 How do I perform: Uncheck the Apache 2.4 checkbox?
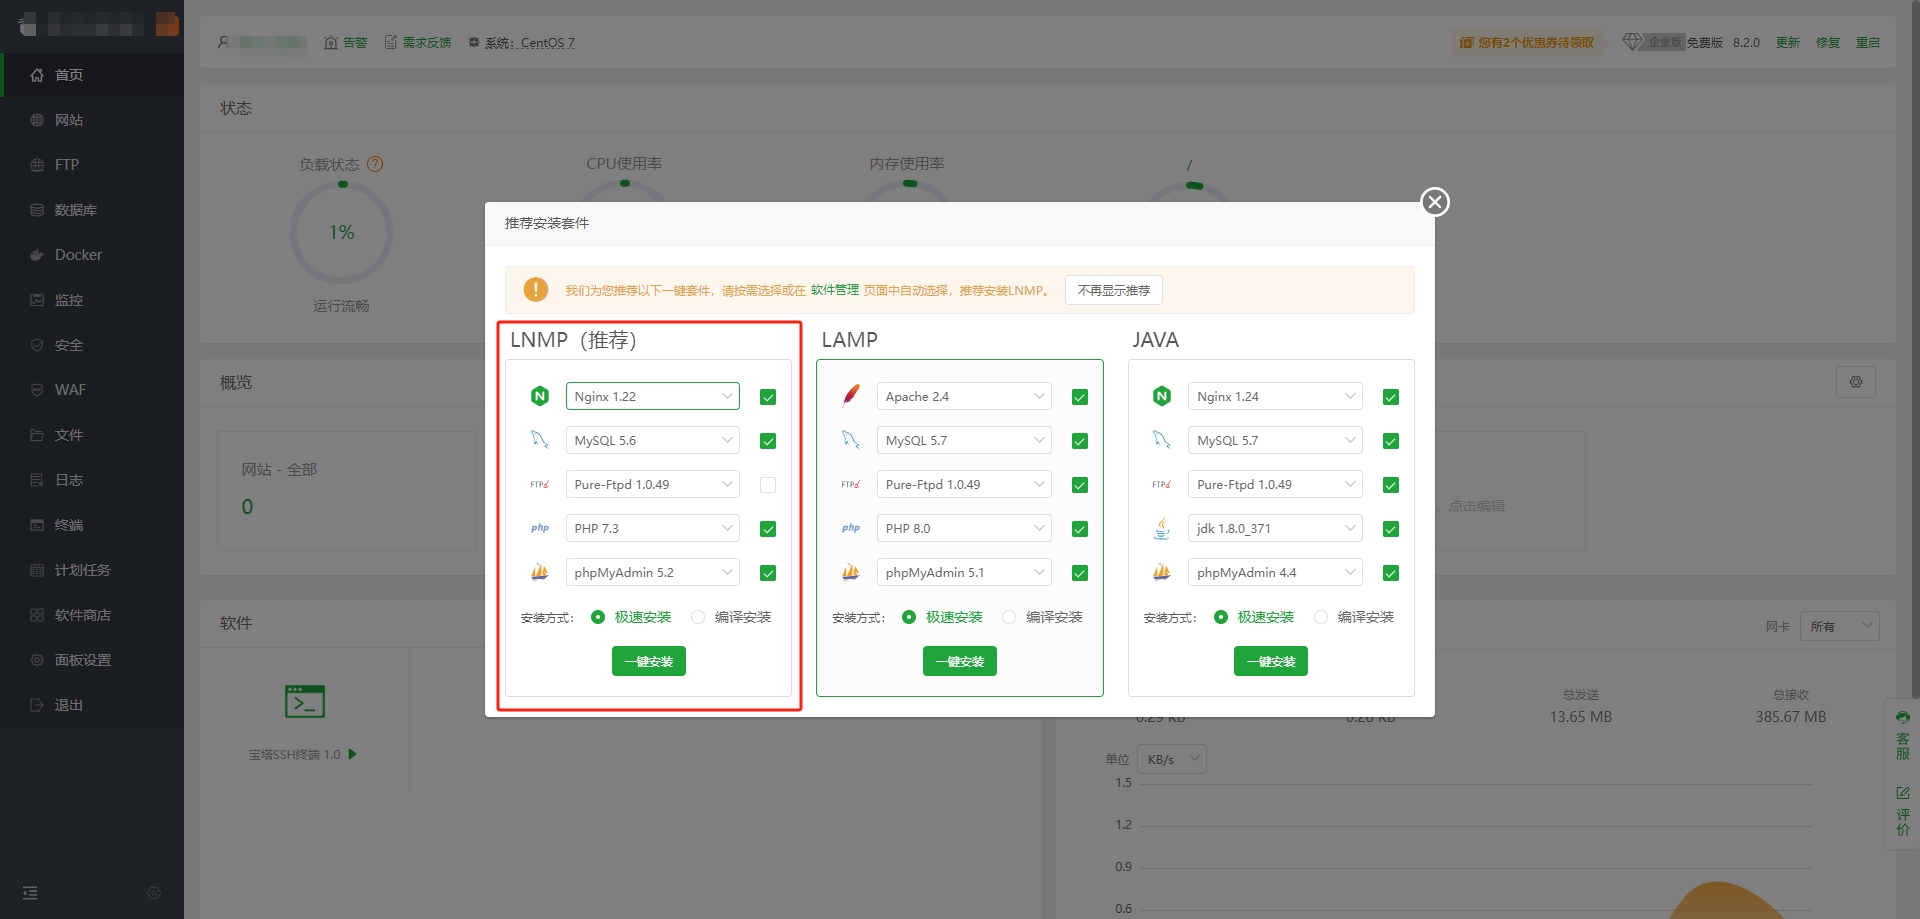pos(1079,397)
